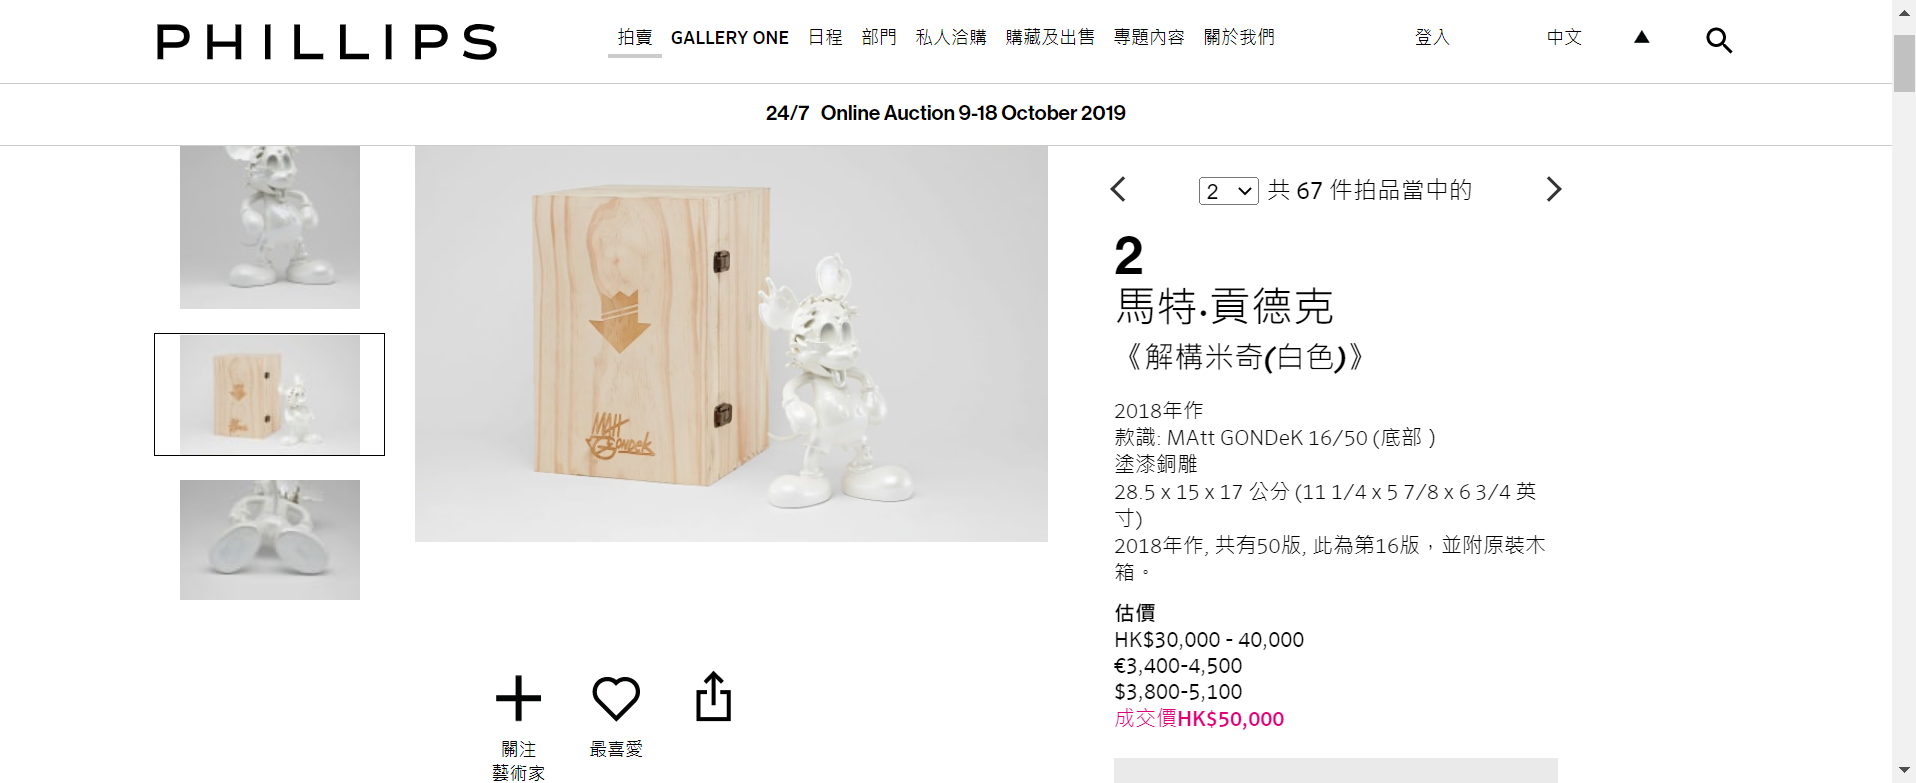Open artist page 馬特·貢德克
The height and width of the screenshot is (783, 1916).
pyautogui.click(x=1224, y=306)
